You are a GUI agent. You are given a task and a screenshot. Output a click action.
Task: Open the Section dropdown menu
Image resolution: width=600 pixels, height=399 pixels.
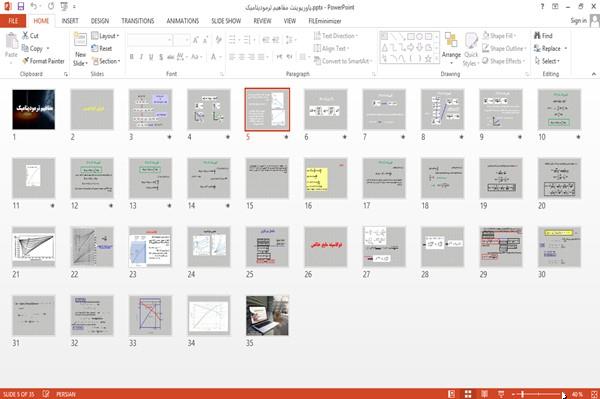(106, 61)
